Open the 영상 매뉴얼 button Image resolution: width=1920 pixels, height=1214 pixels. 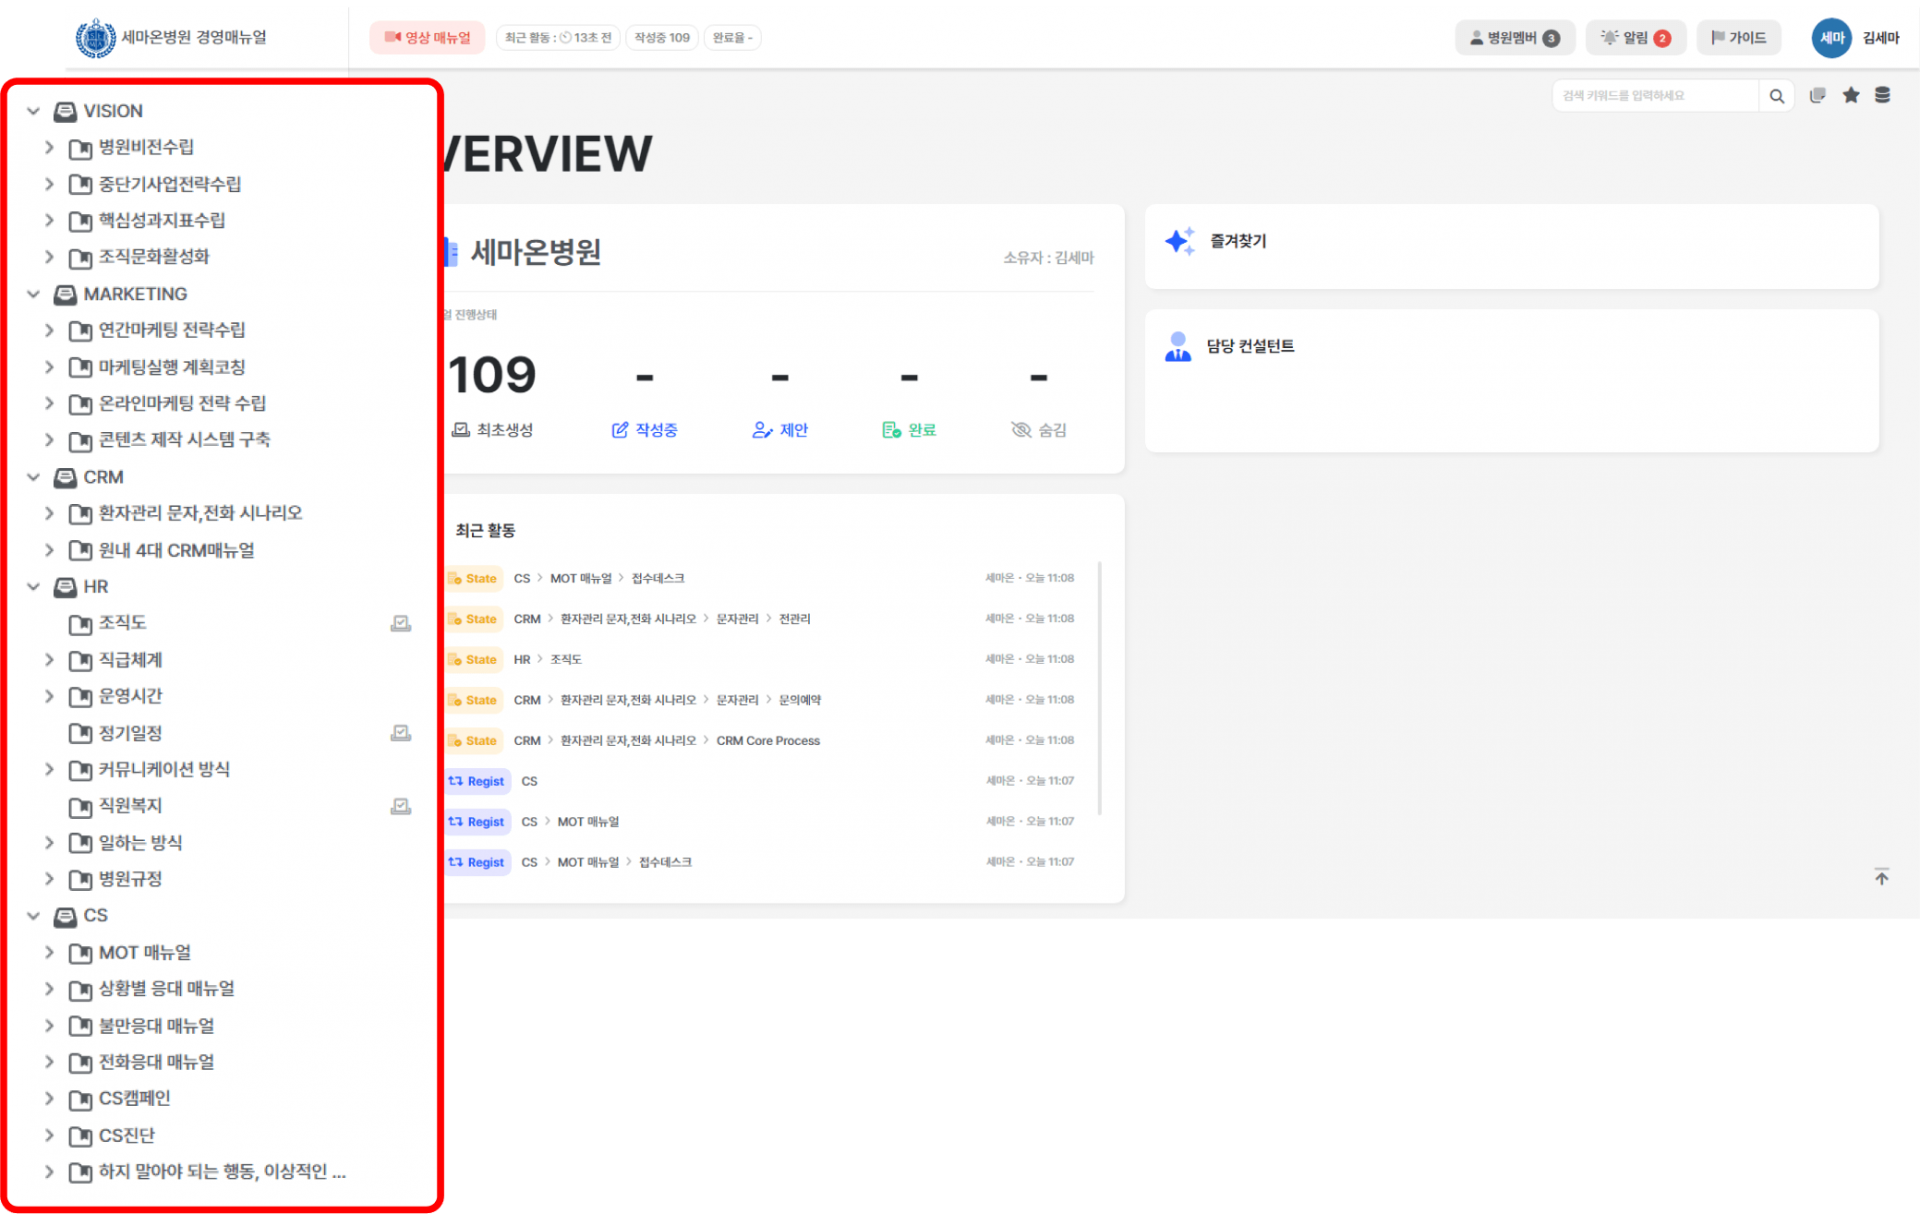pyautogui.click(x=427, y=38)
